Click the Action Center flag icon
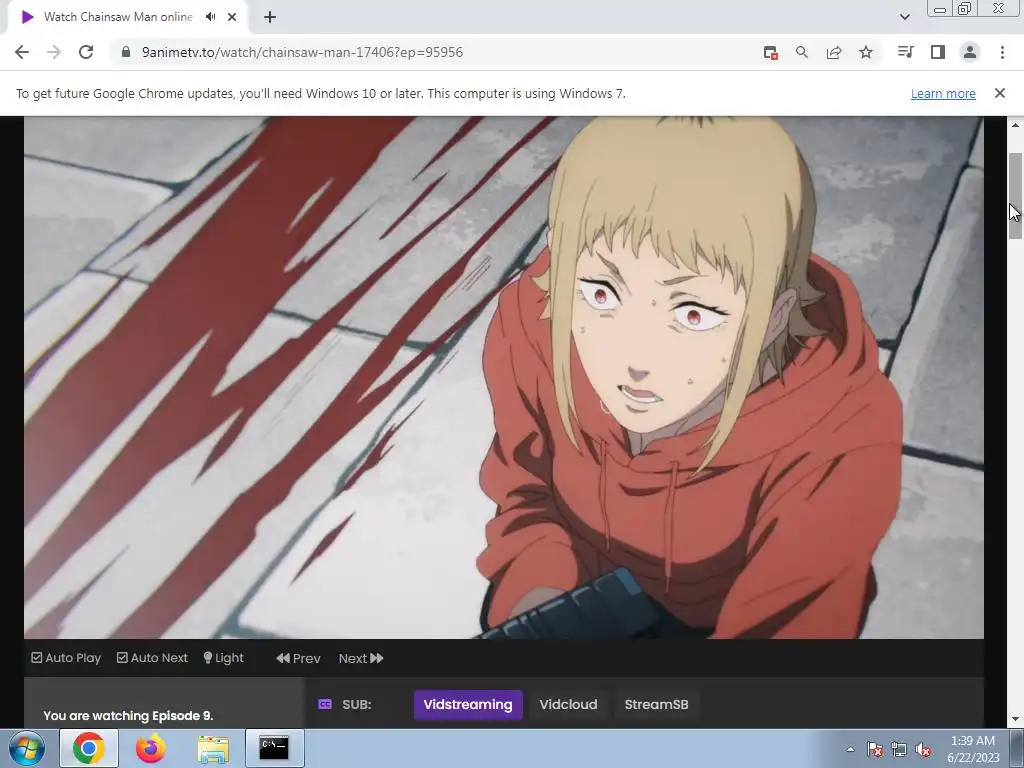The width and height of the screenshot is (1024, 768). [x=875, y=749]
